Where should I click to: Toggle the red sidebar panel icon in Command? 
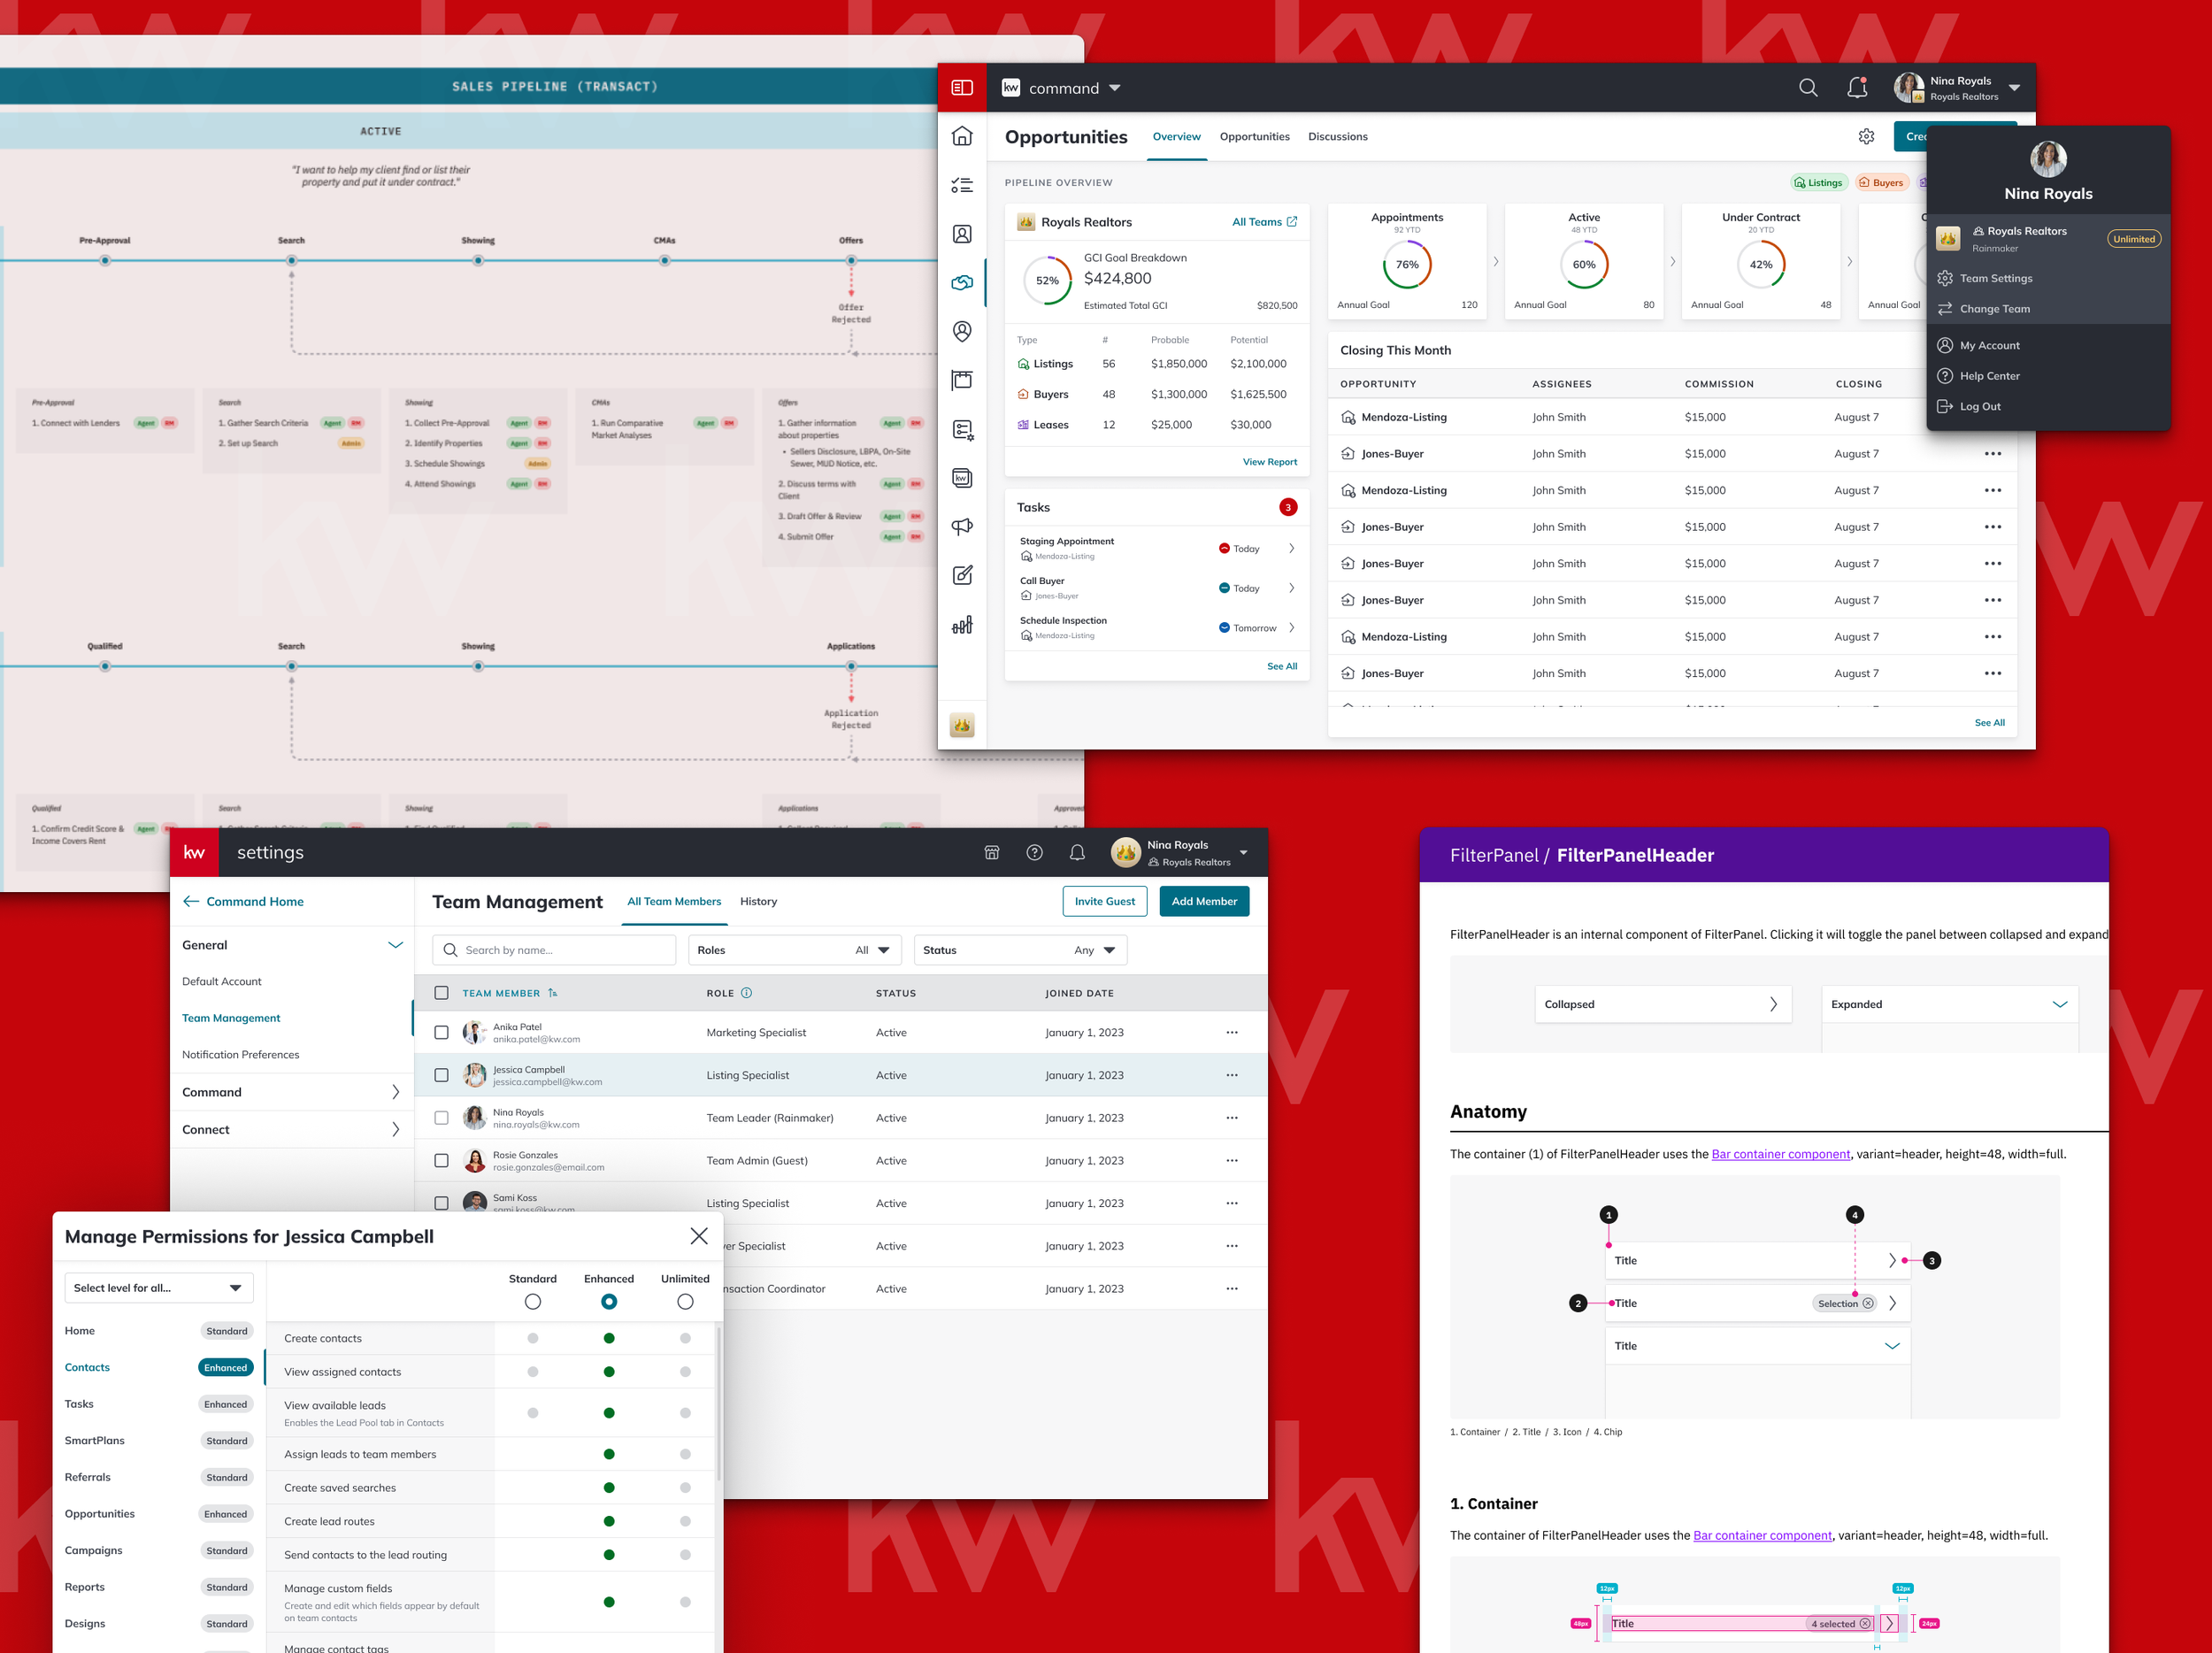(961, 88)
